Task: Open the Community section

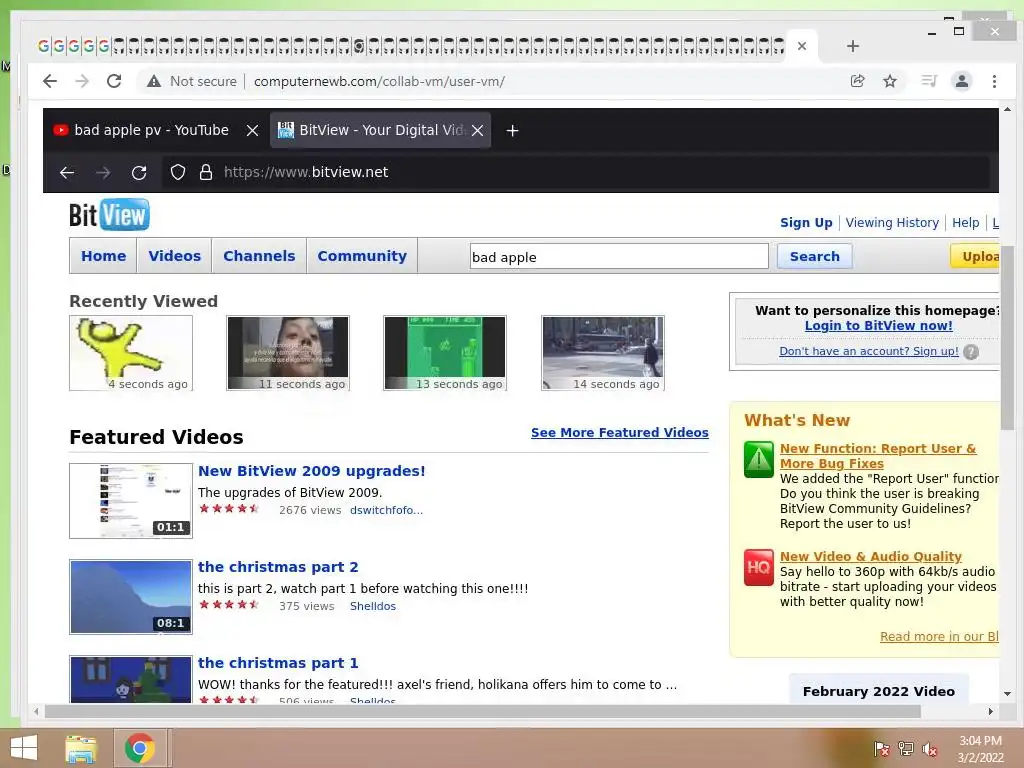Action: [362, 256]
